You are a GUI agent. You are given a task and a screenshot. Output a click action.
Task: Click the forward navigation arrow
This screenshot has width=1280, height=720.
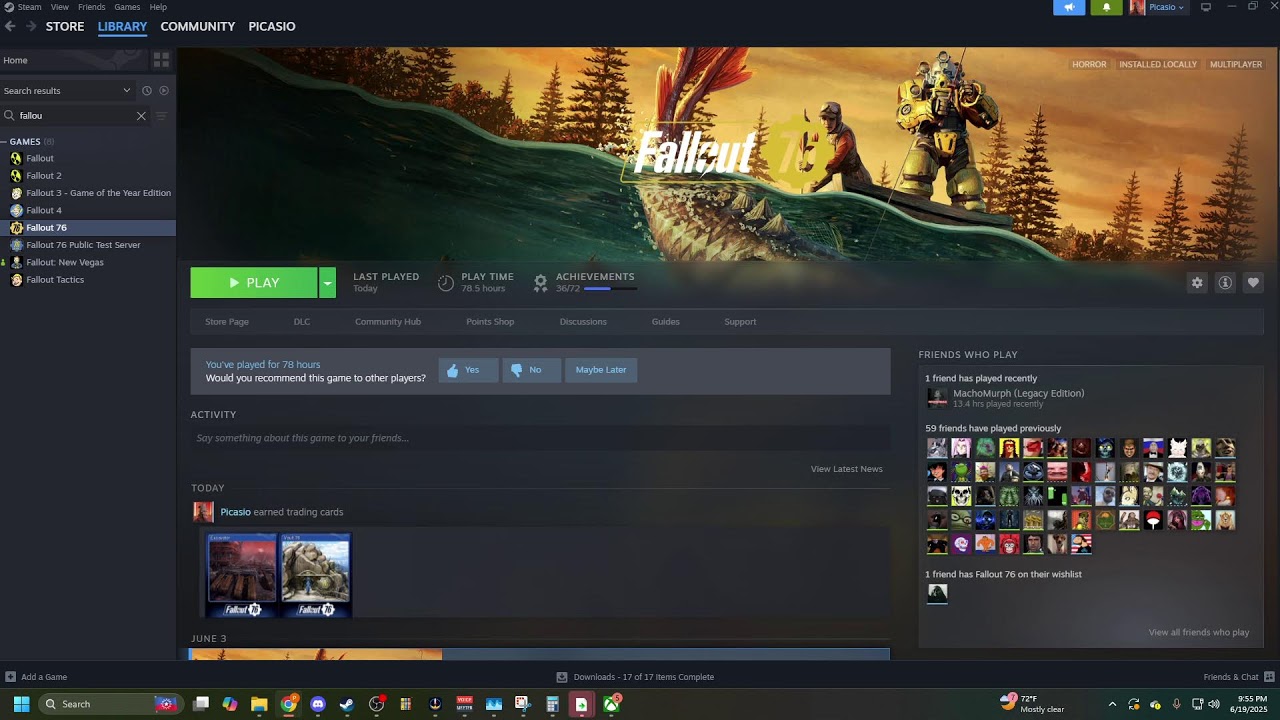coord(31,26)
